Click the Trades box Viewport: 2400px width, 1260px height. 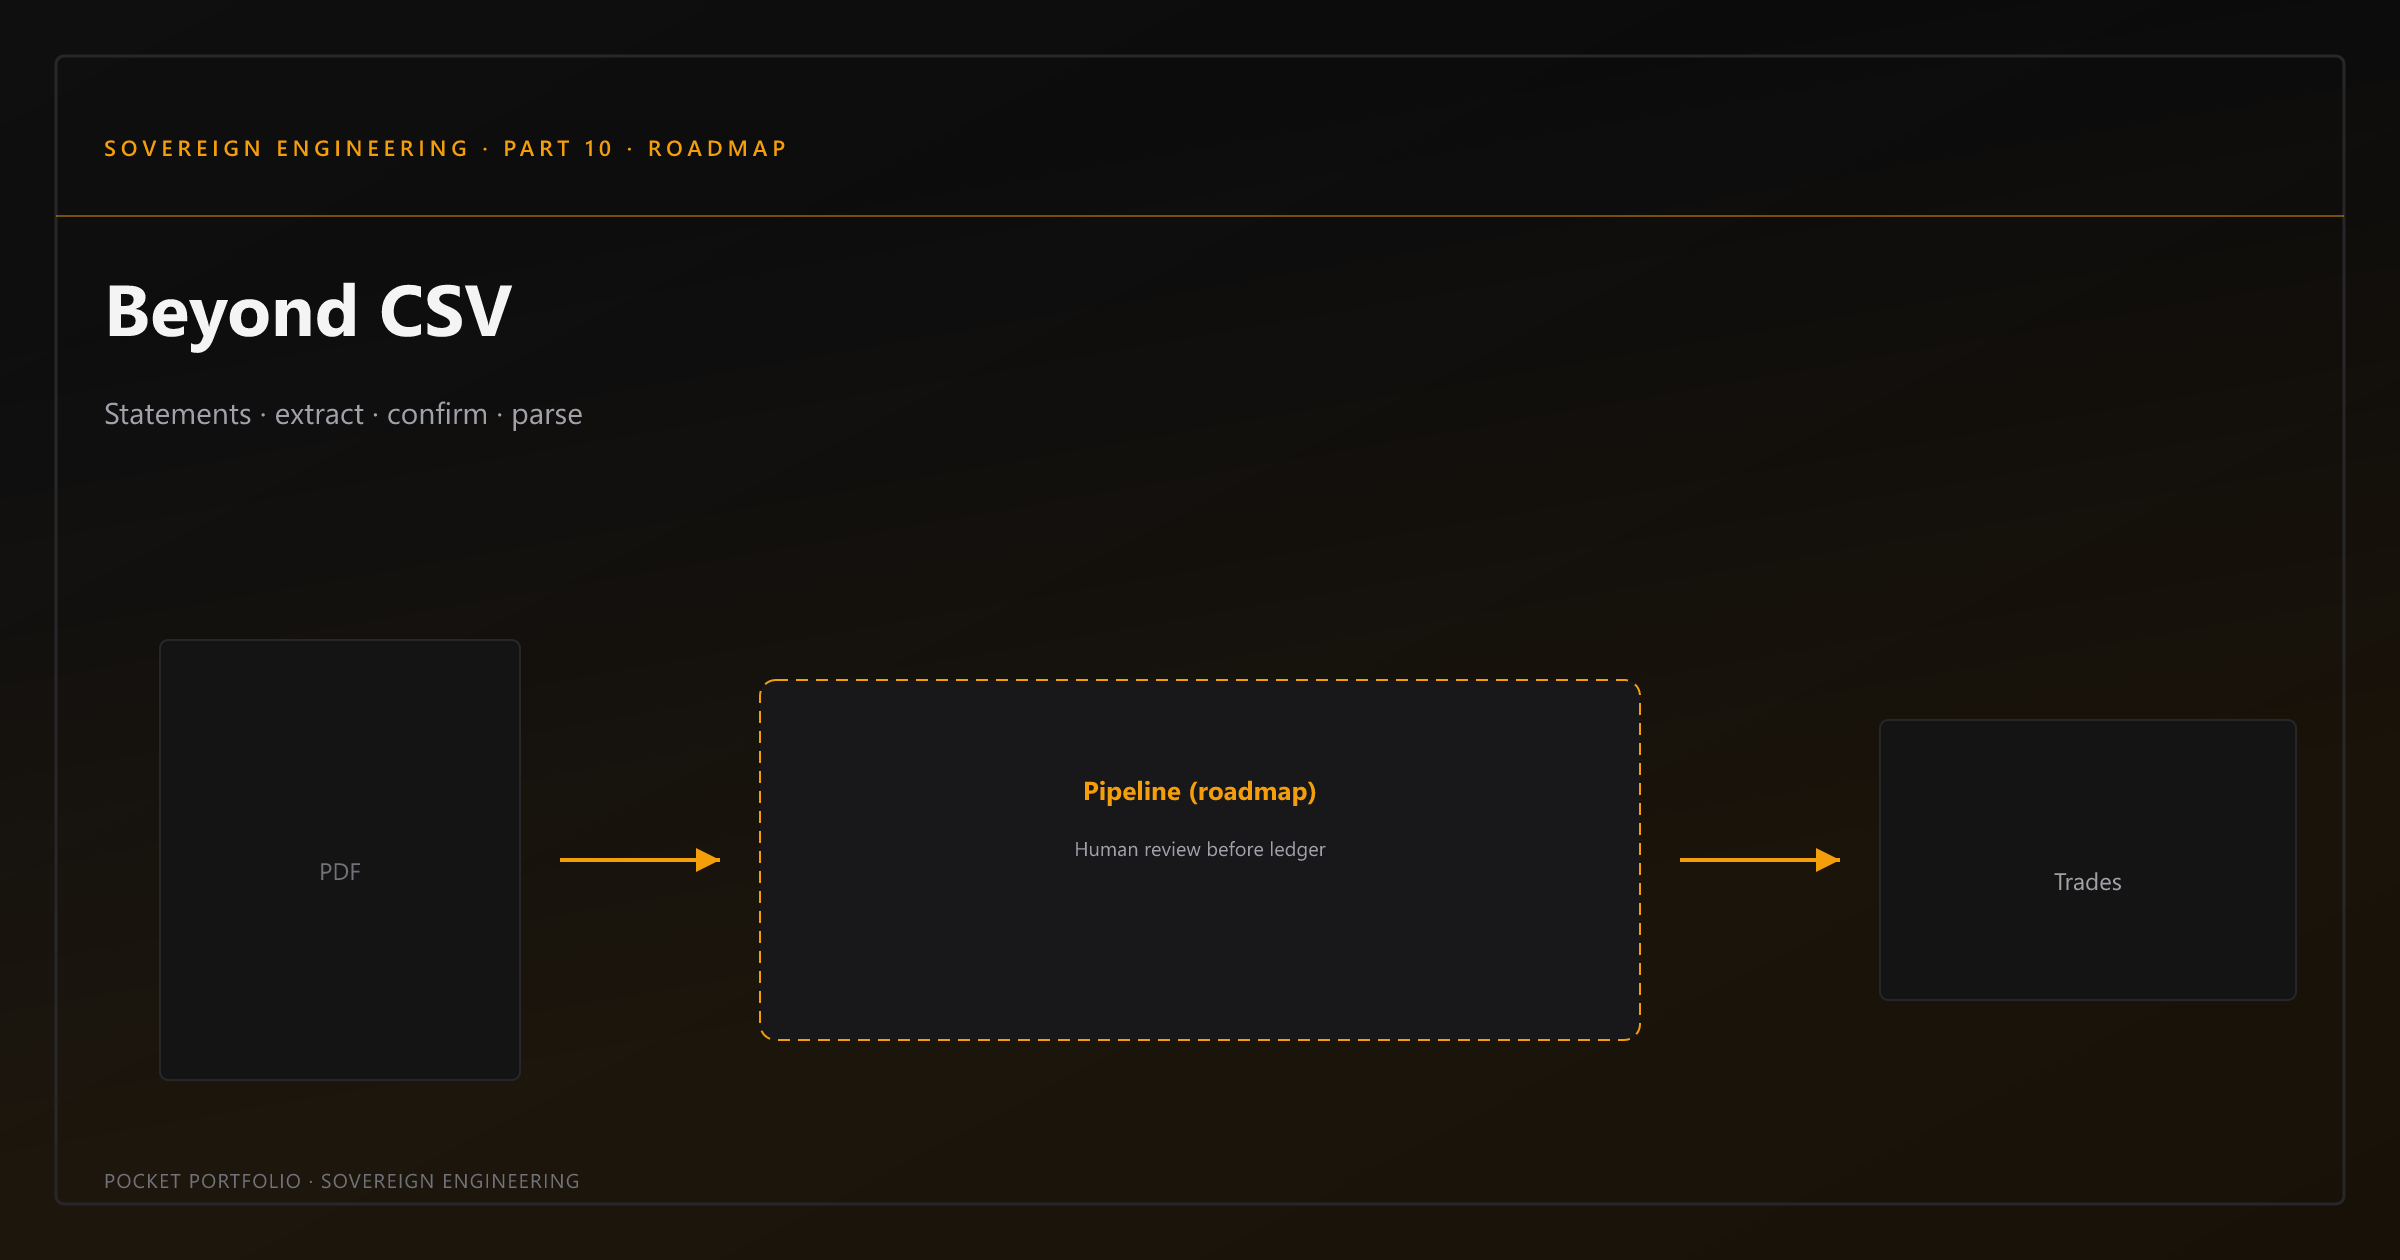pyautogui.click(x=2088, y=860)
